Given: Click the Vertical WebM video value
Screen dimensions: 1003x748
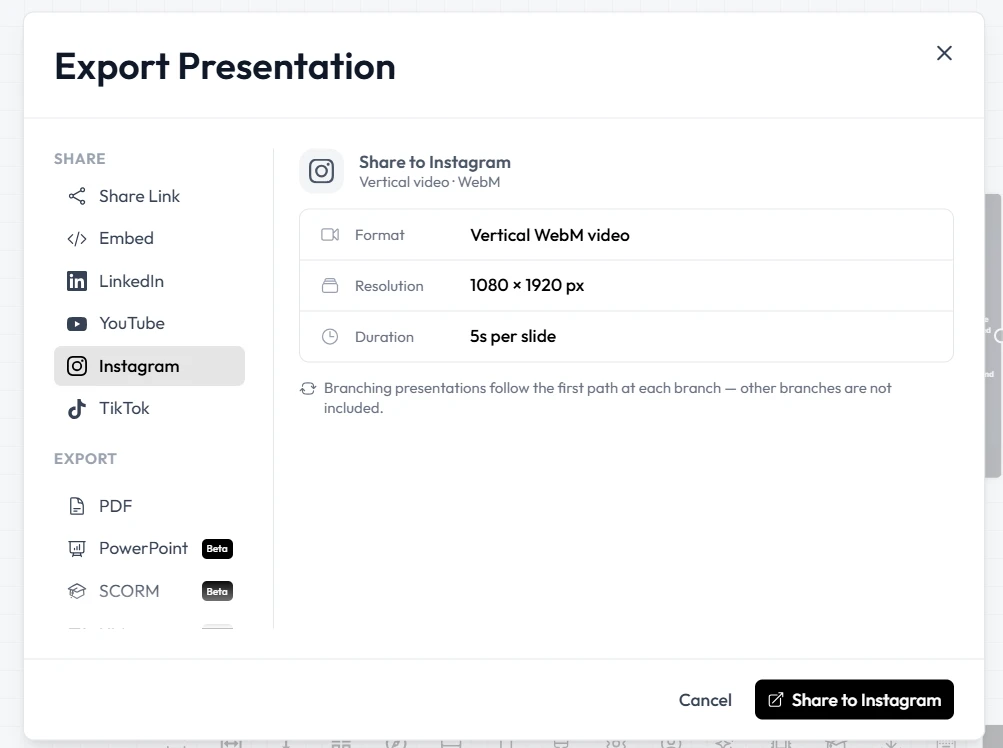Looking at the screenshot, I should (549, 235).
